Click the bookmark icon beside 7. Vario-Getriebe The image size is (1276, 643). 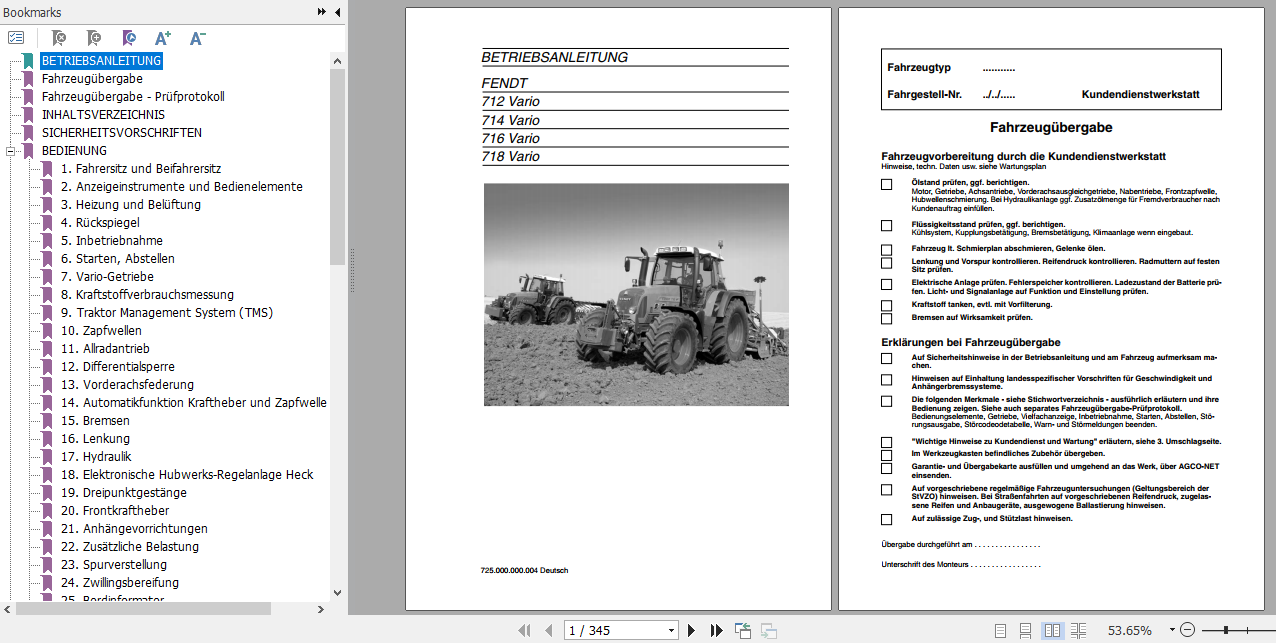point(47,277)
